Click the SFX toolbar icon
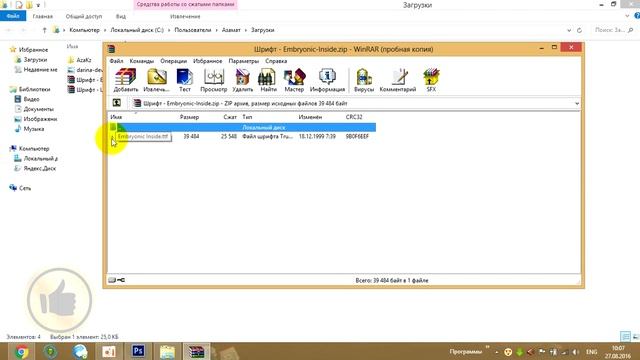640x360 pixels. point(431,80)
